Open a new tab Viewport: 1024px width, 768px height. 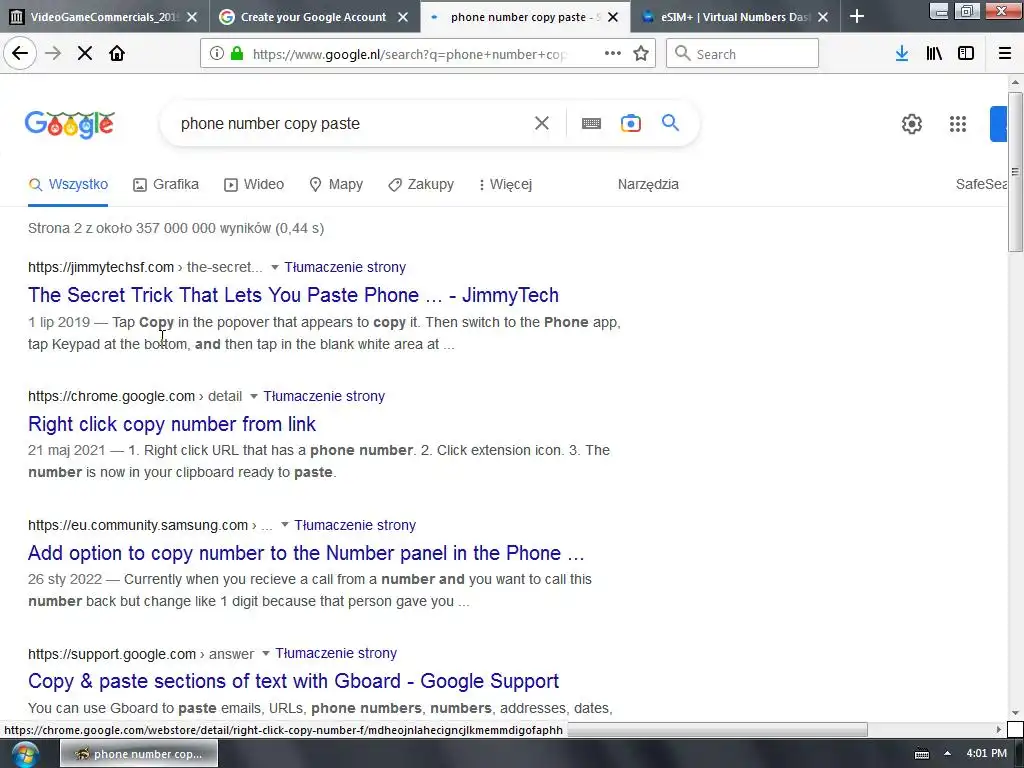[x=857, y=17]
